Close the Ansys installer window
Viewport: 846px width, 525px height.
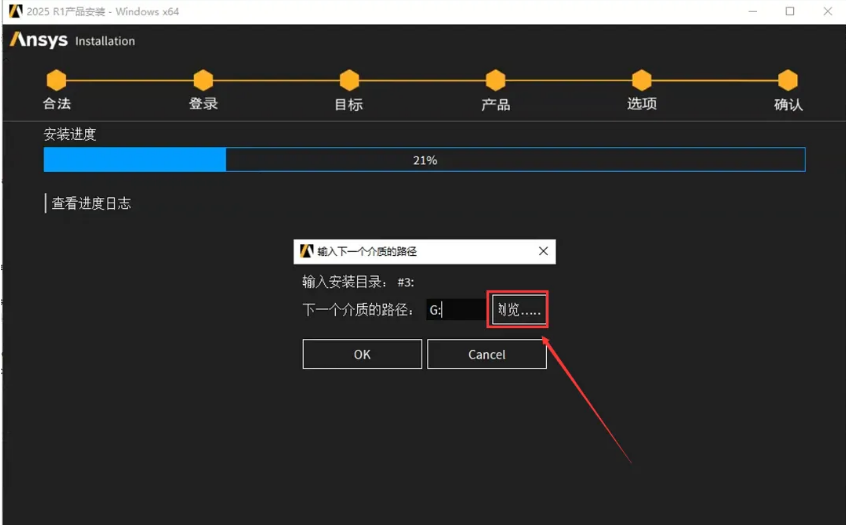(x=828, y=11)
